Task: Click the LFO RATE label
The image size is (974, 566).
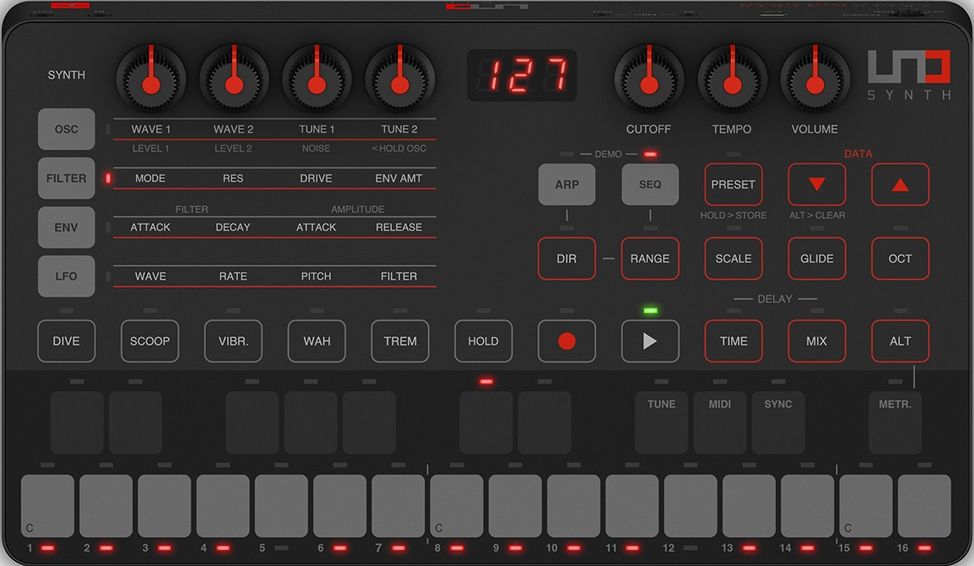Action: tap(233, 276)
